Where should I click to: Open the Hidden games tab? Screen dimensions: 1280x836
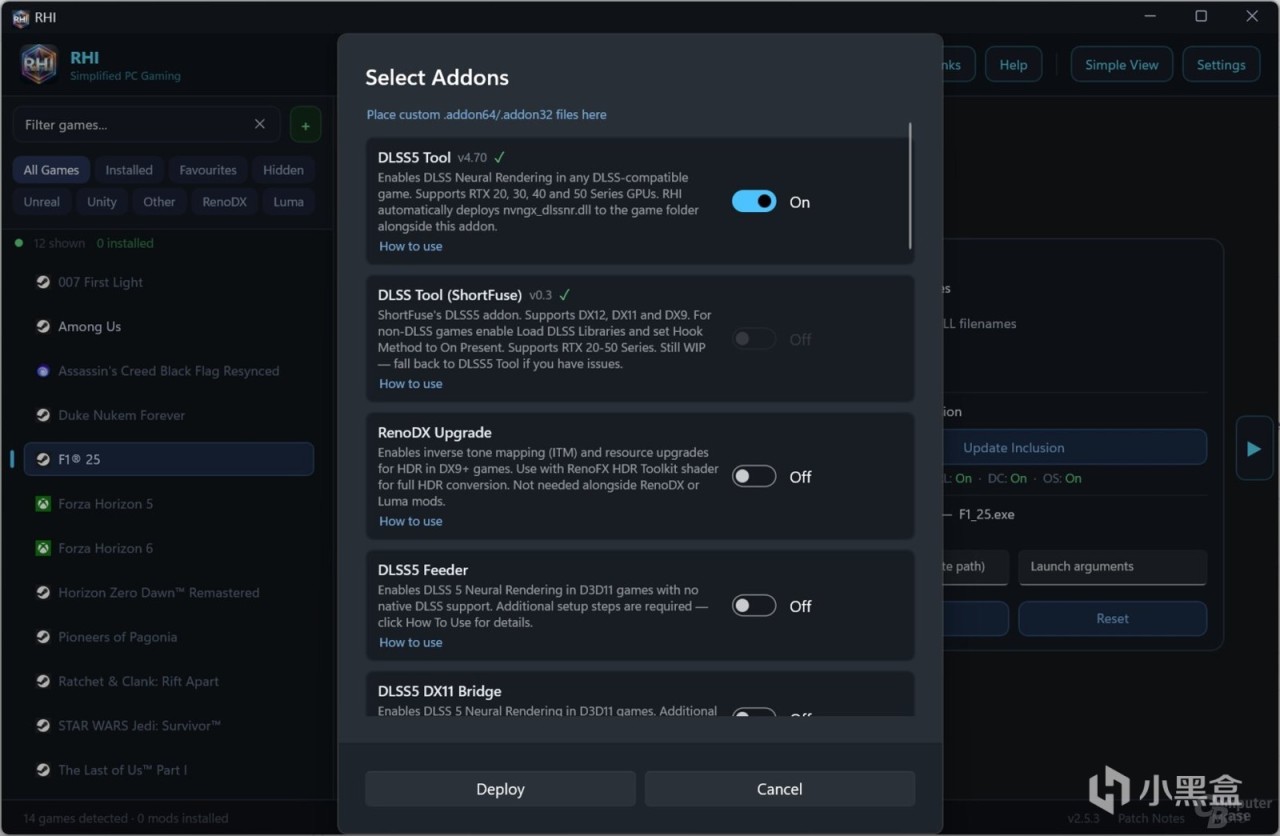pos(283,170)
